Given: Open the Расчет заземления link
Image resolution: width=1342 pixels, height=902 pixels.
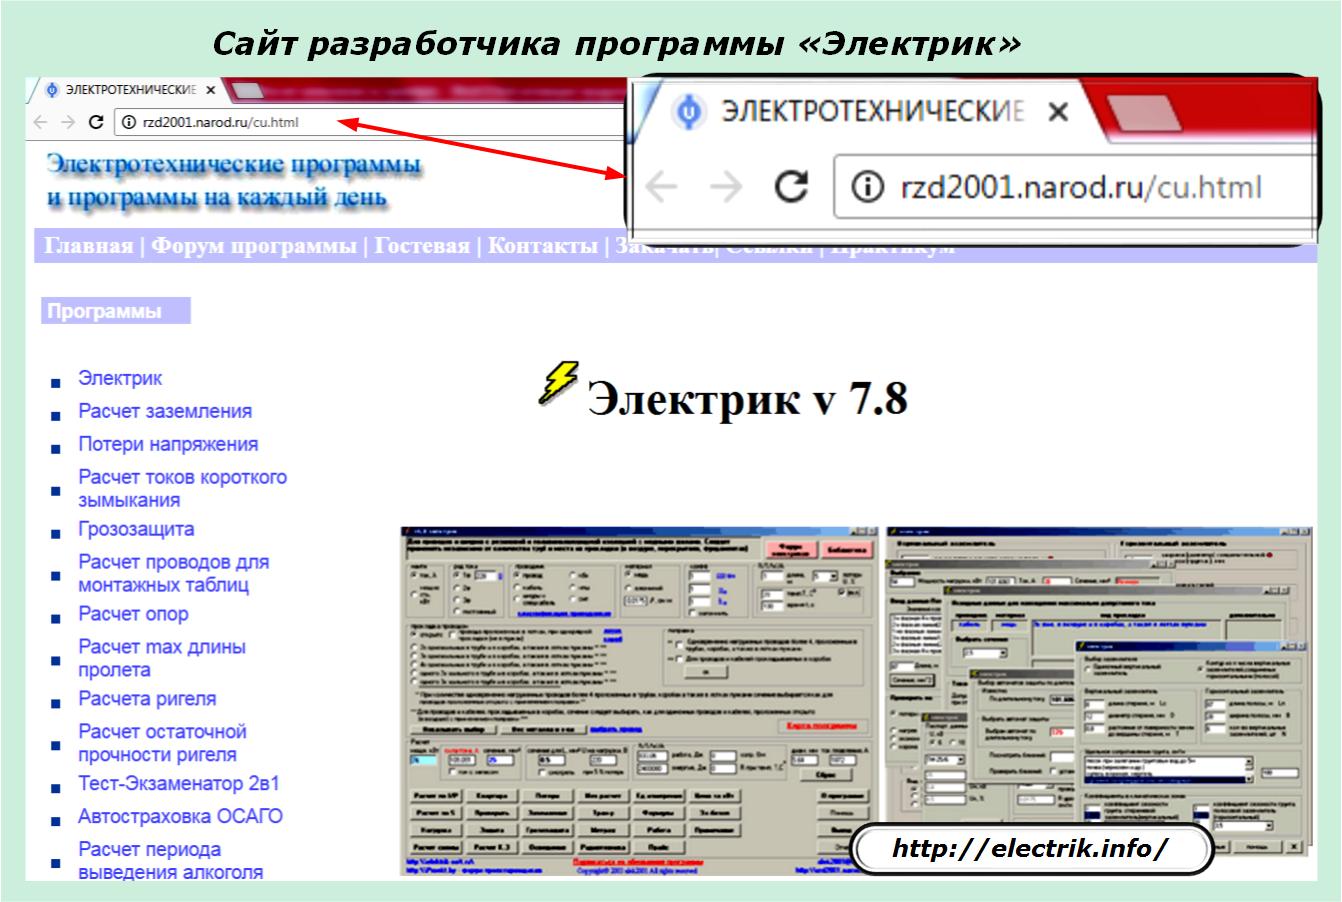Looking at the screenshot, I should click(165, 411).
